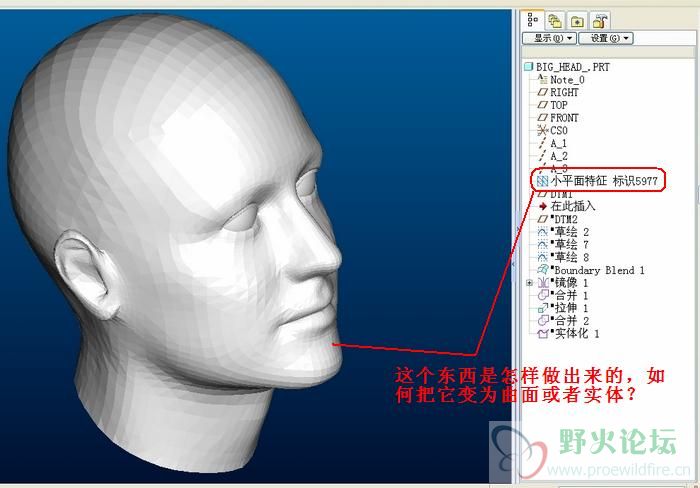Click the 合并 2 merge feature
The height and width of the screenshot is (488, 700).
tap(563, 321)
